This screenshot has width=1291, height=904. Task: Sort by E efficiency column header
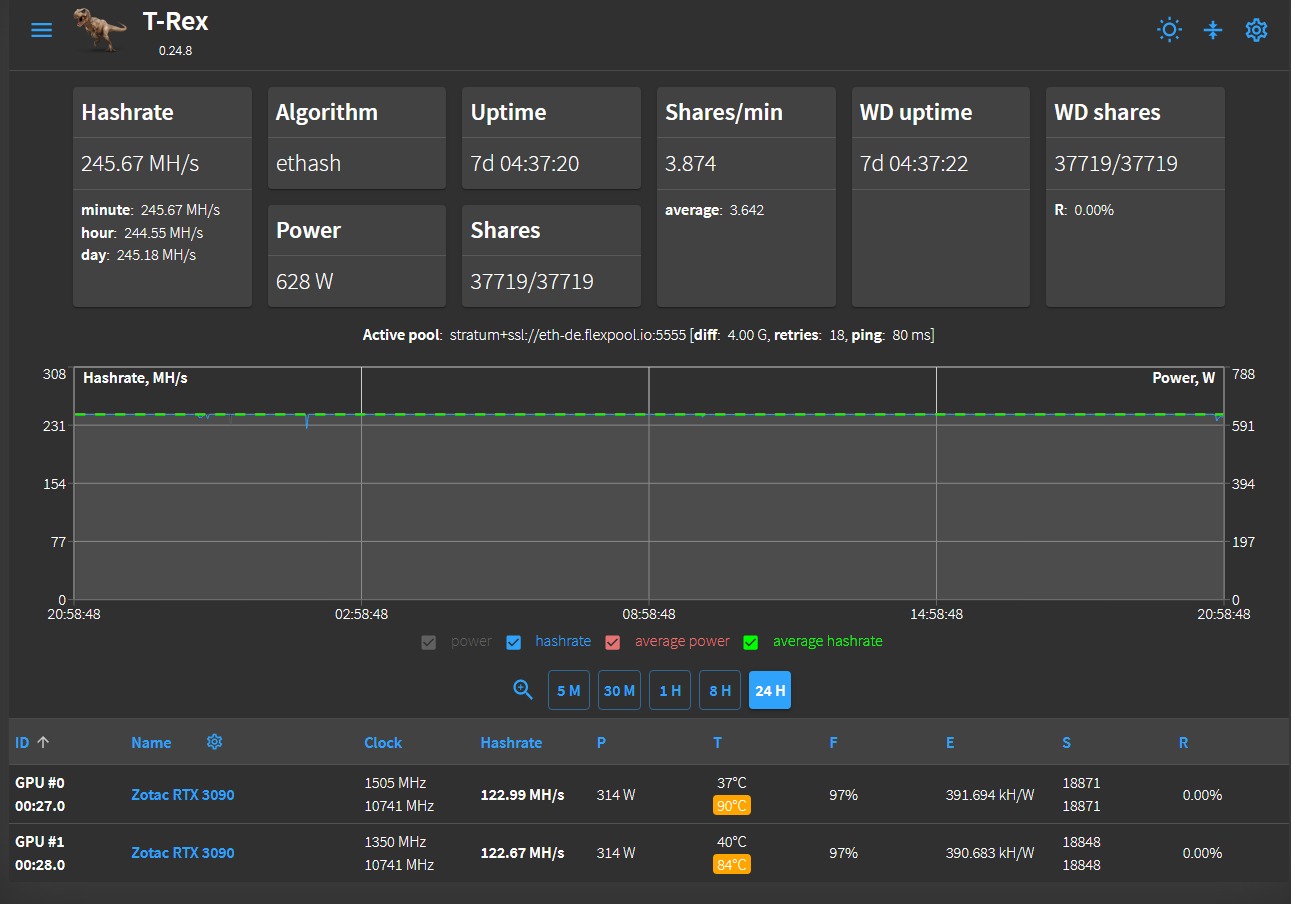pyautogui.click(x=950, y=743)
